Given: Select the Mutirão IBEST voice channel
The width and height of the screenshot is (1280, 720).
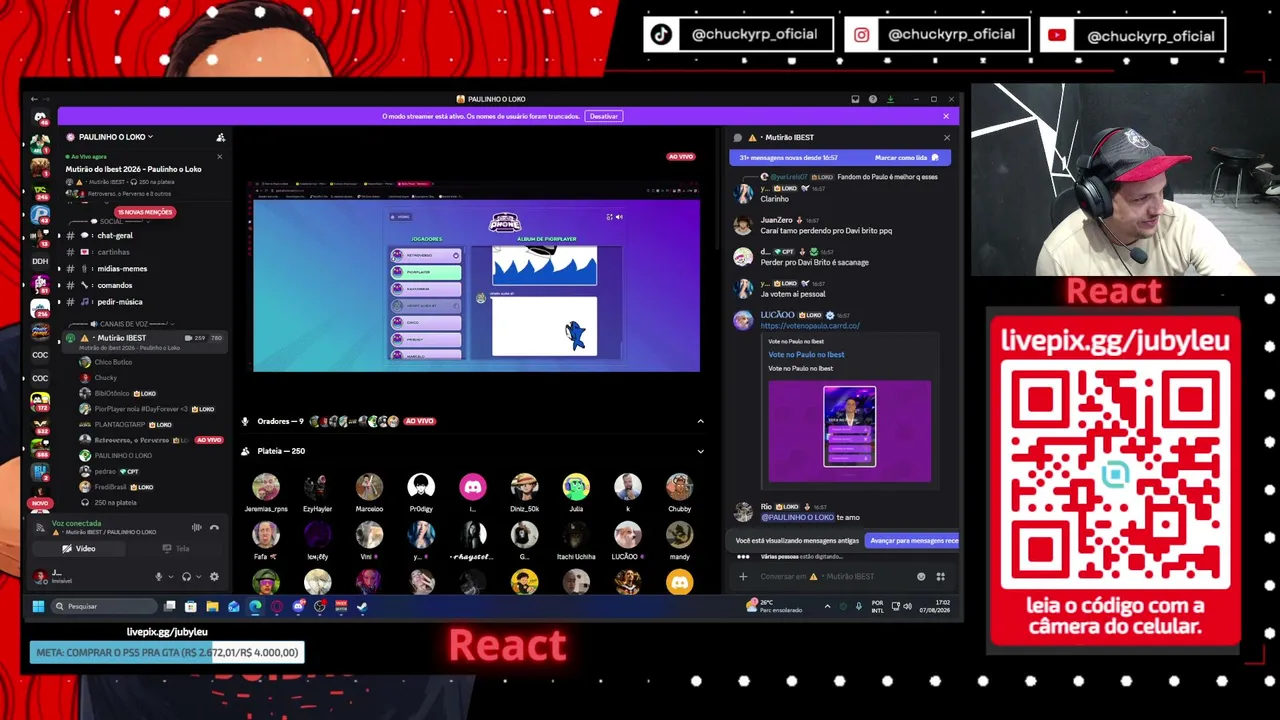Looking at the screenshot, I should coord(146,341).
